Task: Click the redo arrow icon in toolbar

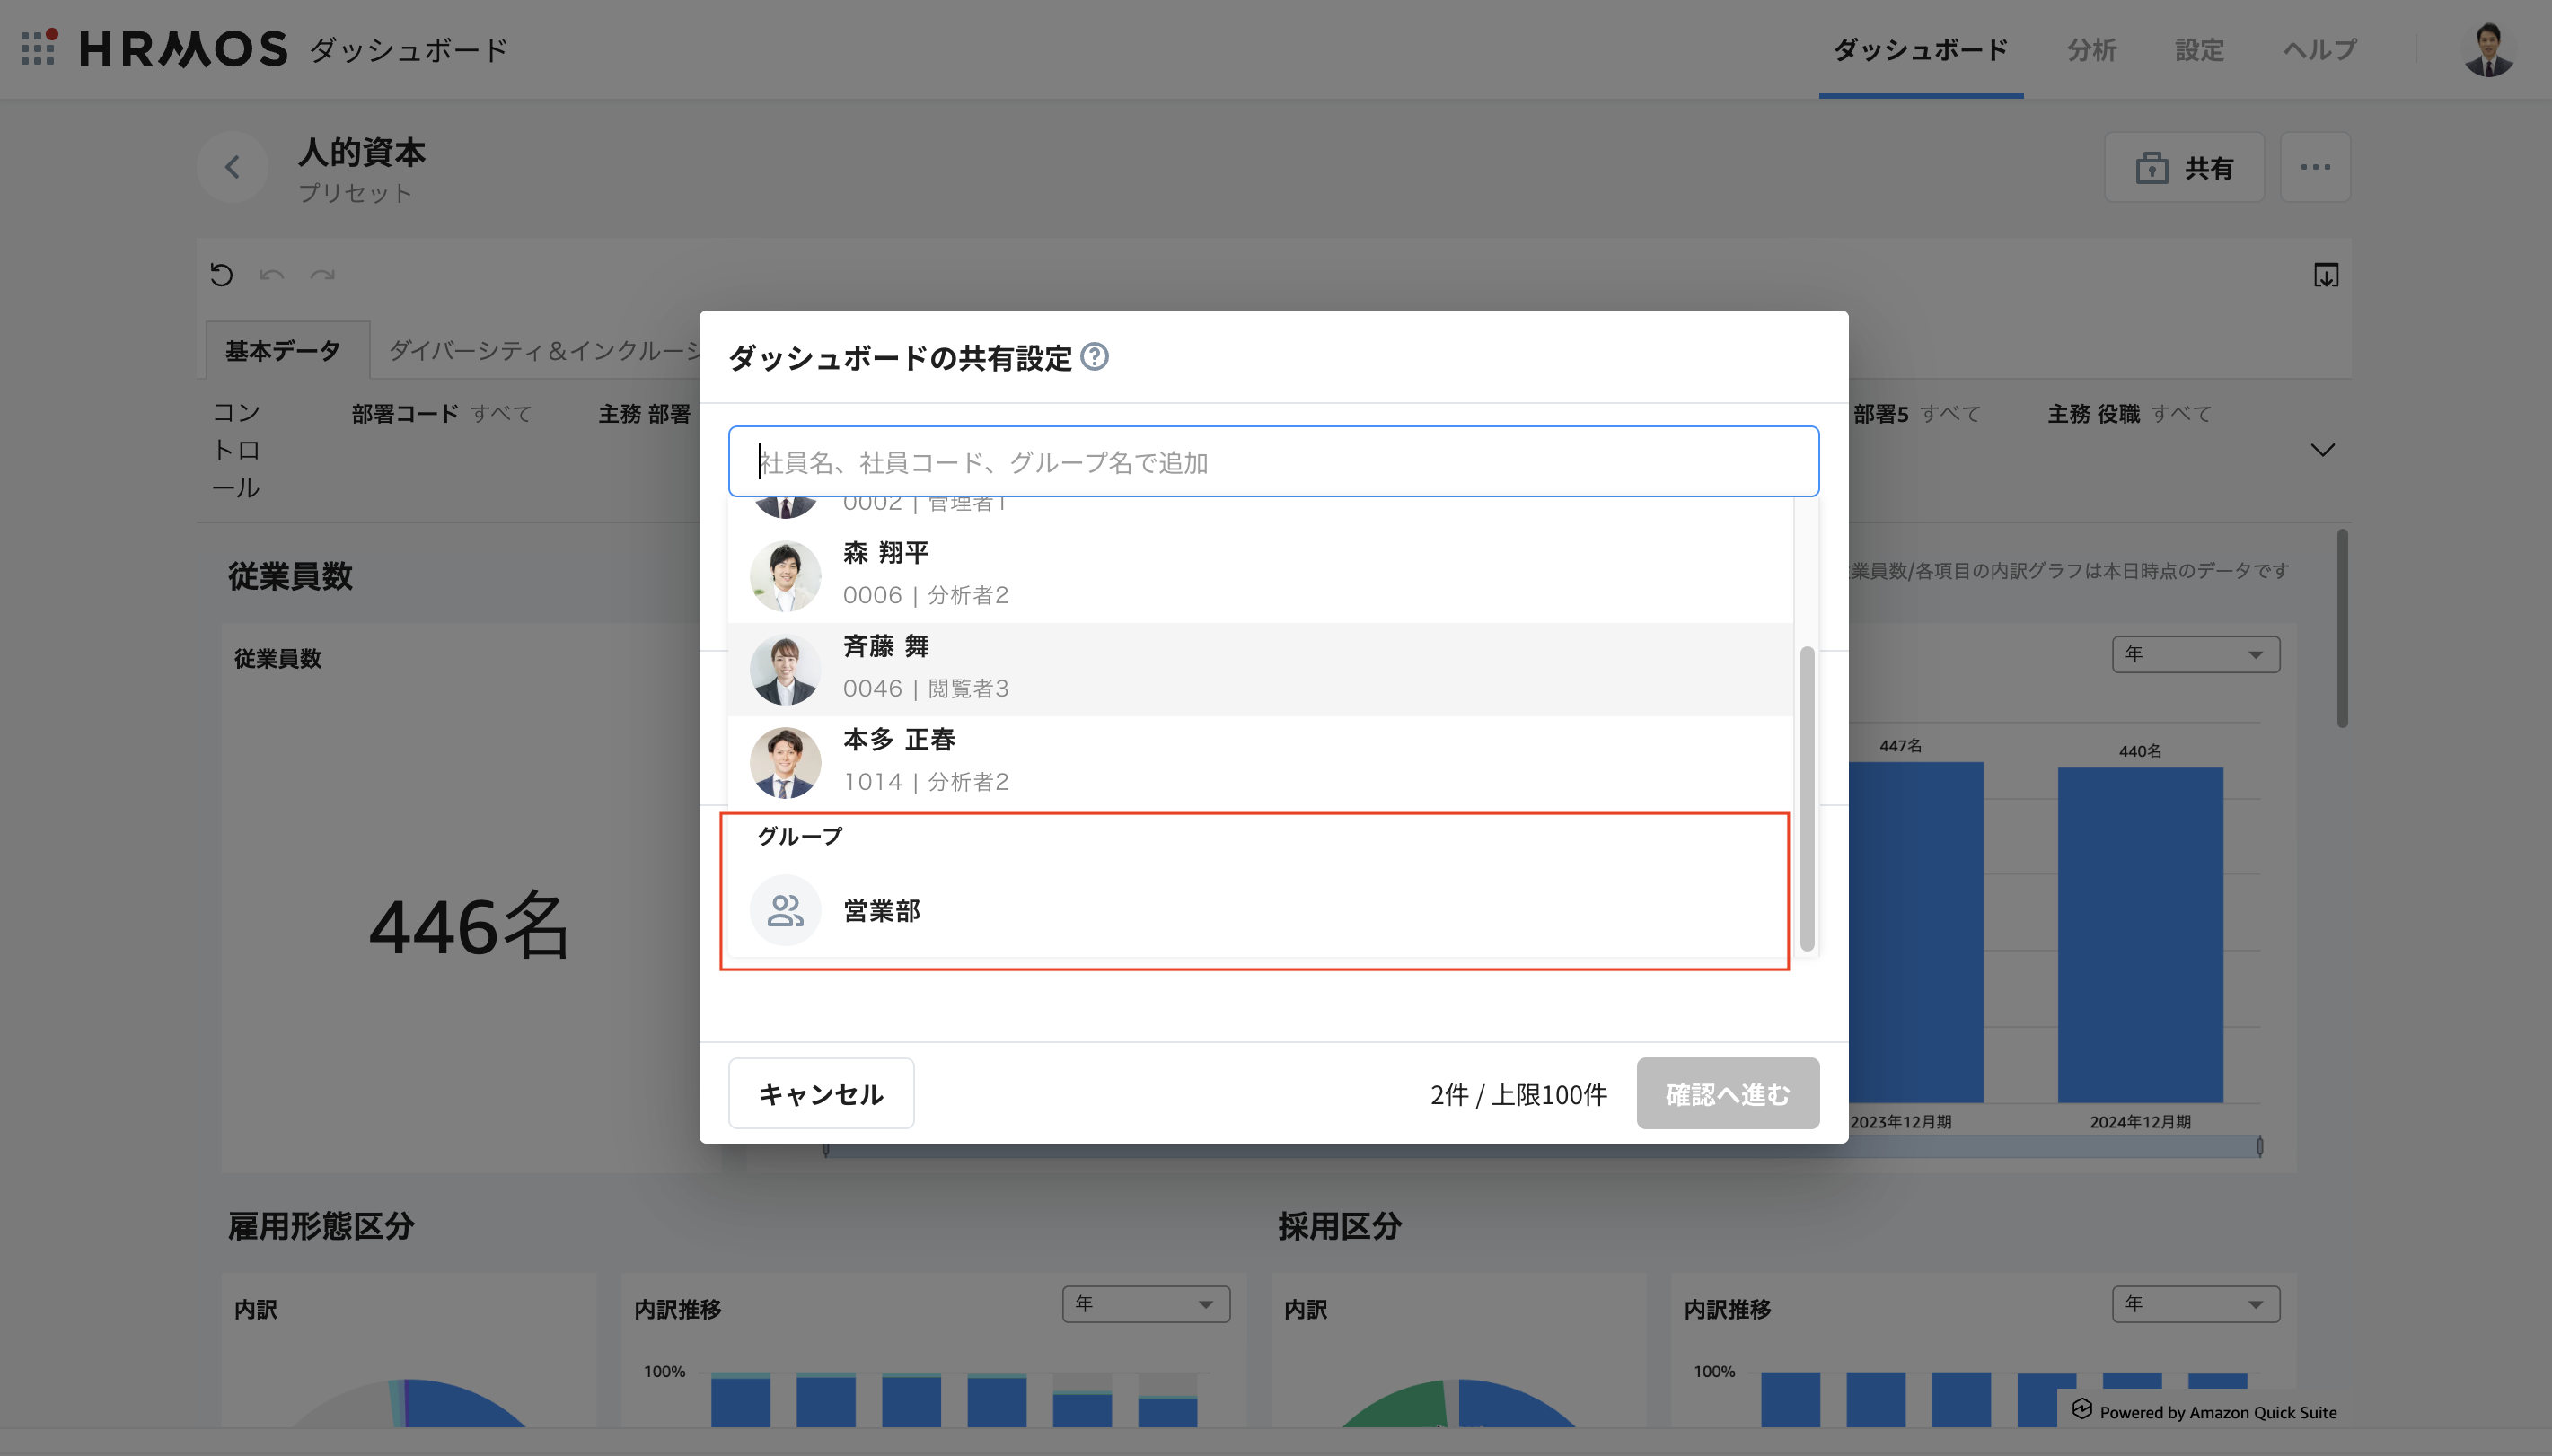Action: [321, 274]
